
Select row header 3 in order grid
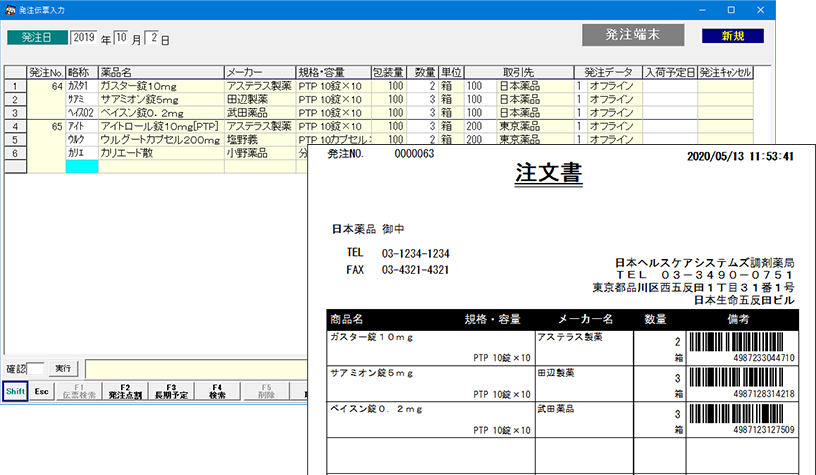point(15,113)
